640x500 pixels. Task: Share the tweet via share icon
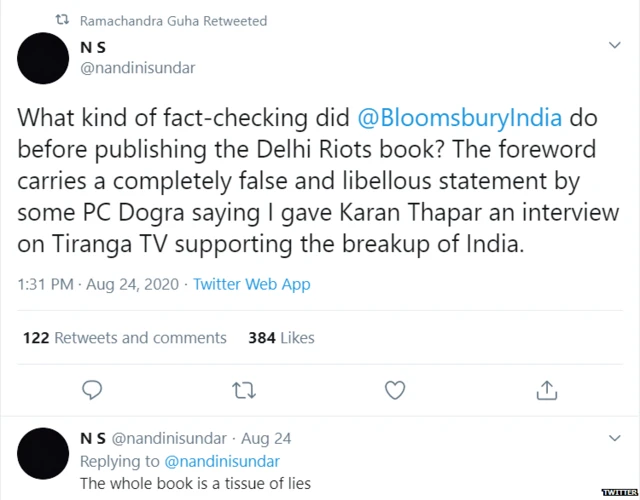point(547,388)
